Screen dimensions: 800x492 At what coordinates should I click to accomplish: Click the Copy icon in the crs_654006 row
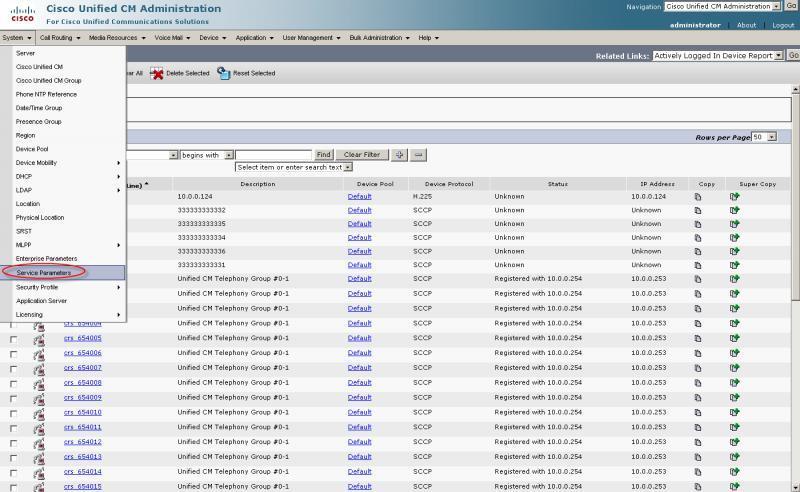pos(697,353)
